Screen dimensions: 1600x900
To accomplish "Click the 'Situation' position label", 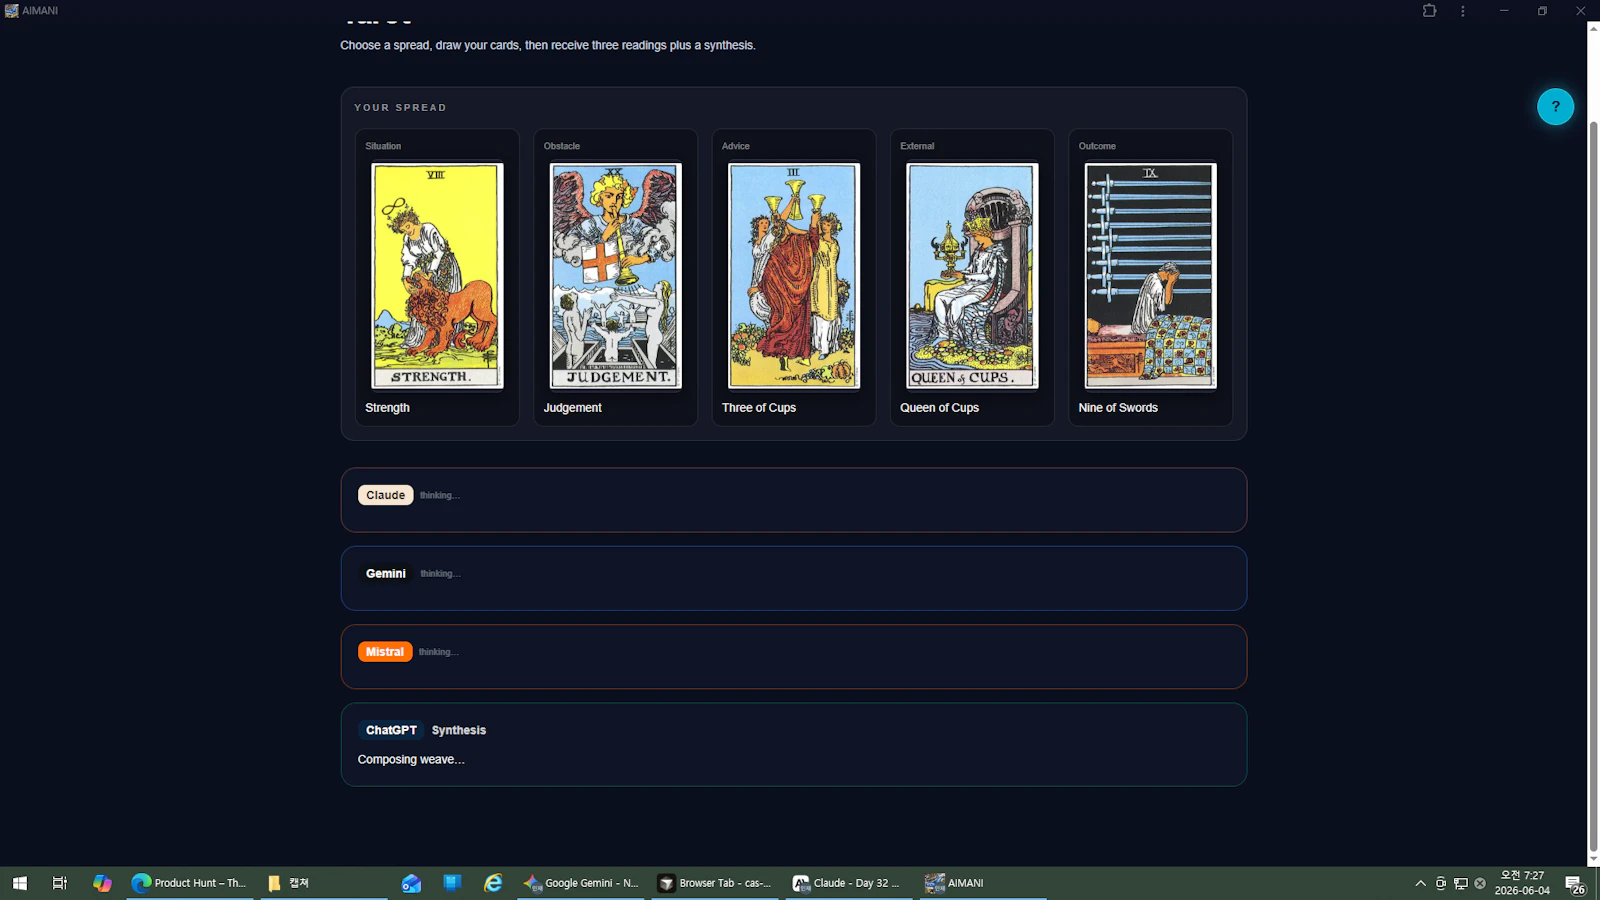I will (383, 146).
